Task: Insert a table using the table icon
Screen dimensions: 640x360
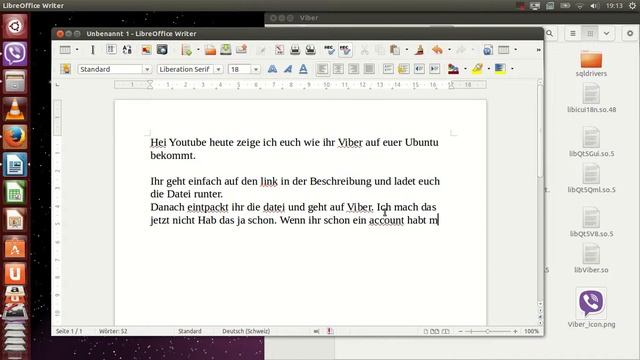Action: point(65,50)
